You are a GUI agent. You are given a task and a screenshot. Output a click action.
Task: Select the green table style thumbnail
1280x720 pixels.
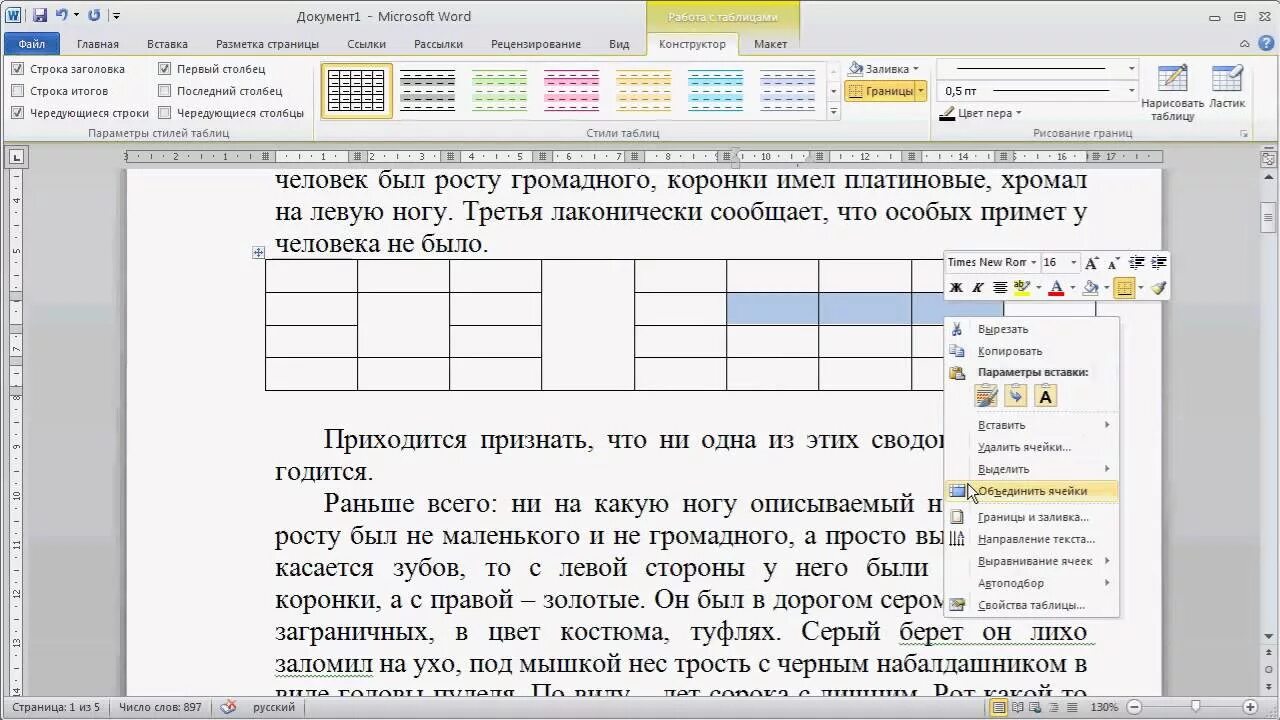point(499,91)
